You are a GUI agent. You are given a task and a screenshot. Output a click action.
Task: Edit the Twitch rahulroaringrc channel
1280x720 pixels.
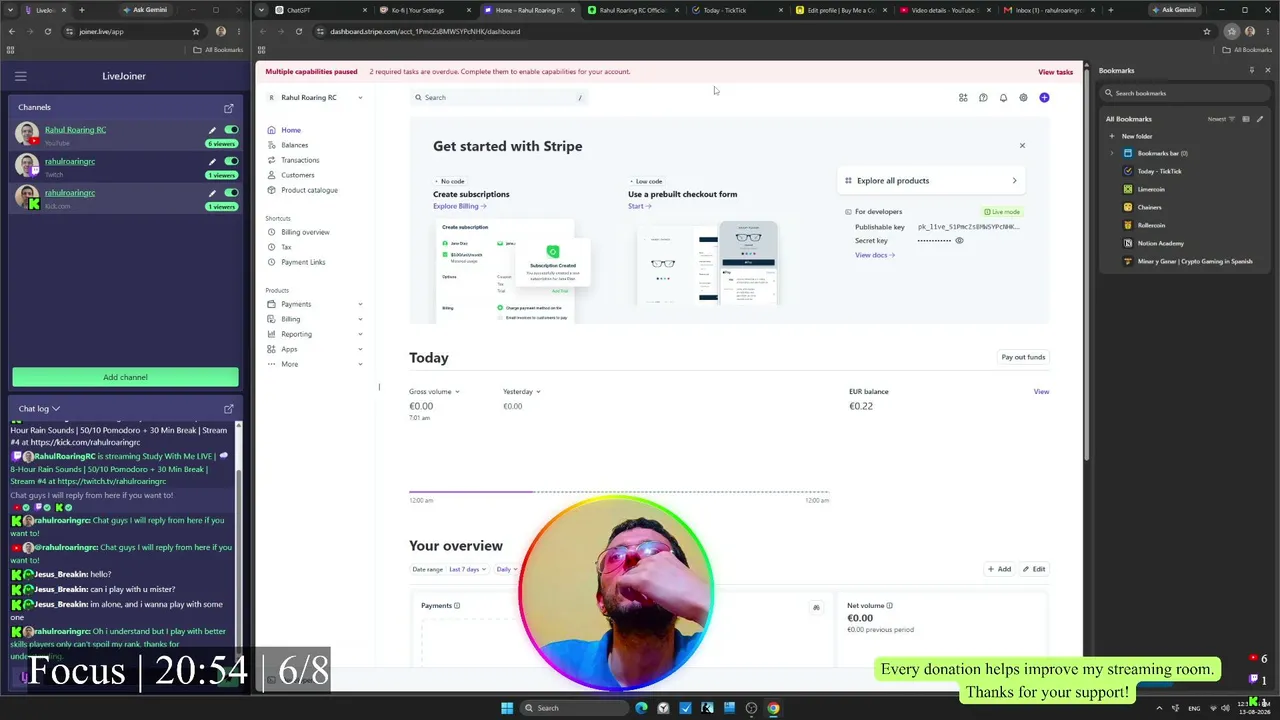pyautogui.click(x=212, y=161)
